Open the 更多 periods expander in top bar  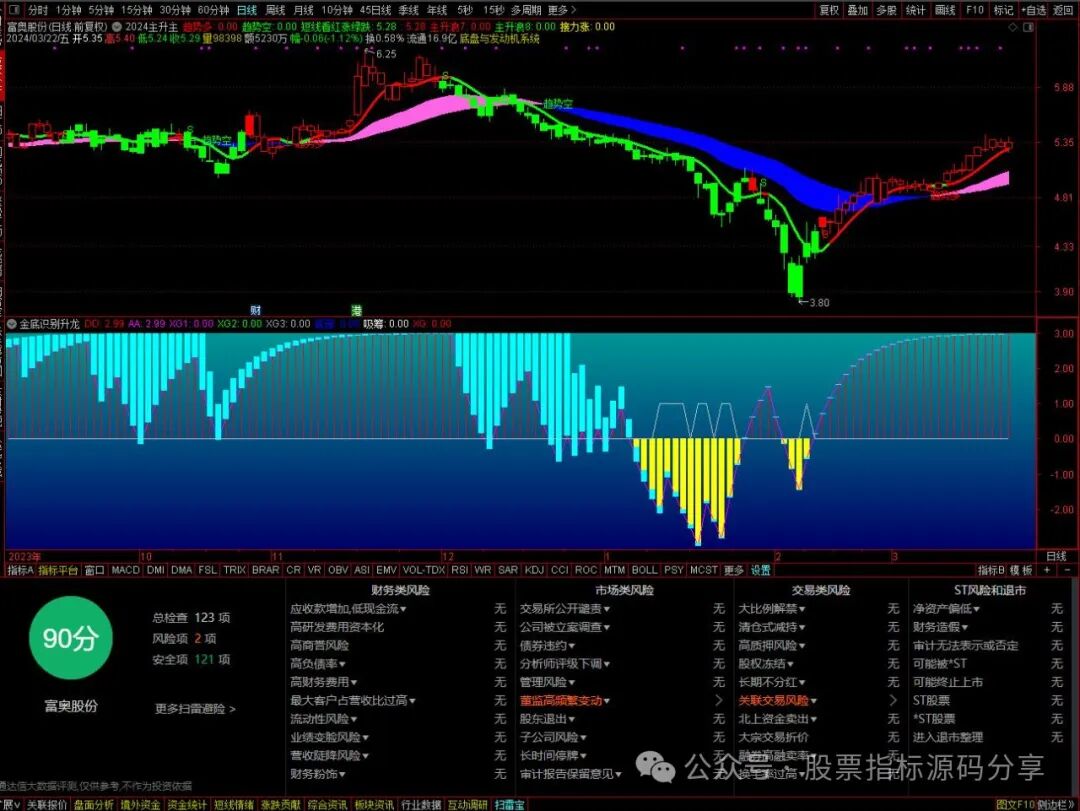[x=561, y=10]
